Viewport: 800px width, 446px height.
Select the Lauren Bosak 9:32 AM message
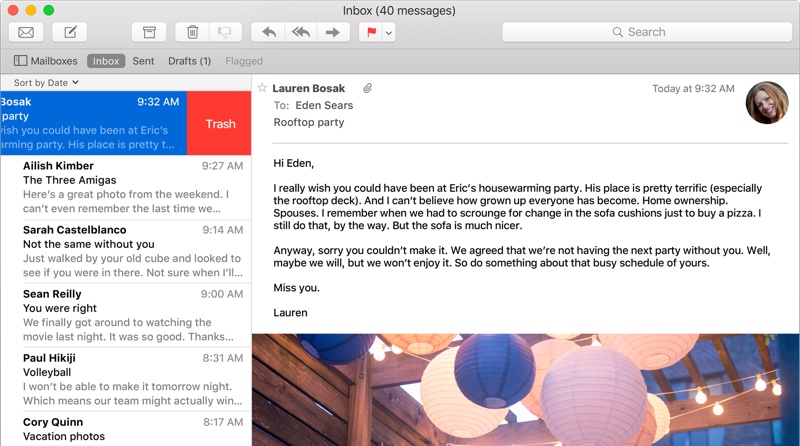[x=93, y=123]
